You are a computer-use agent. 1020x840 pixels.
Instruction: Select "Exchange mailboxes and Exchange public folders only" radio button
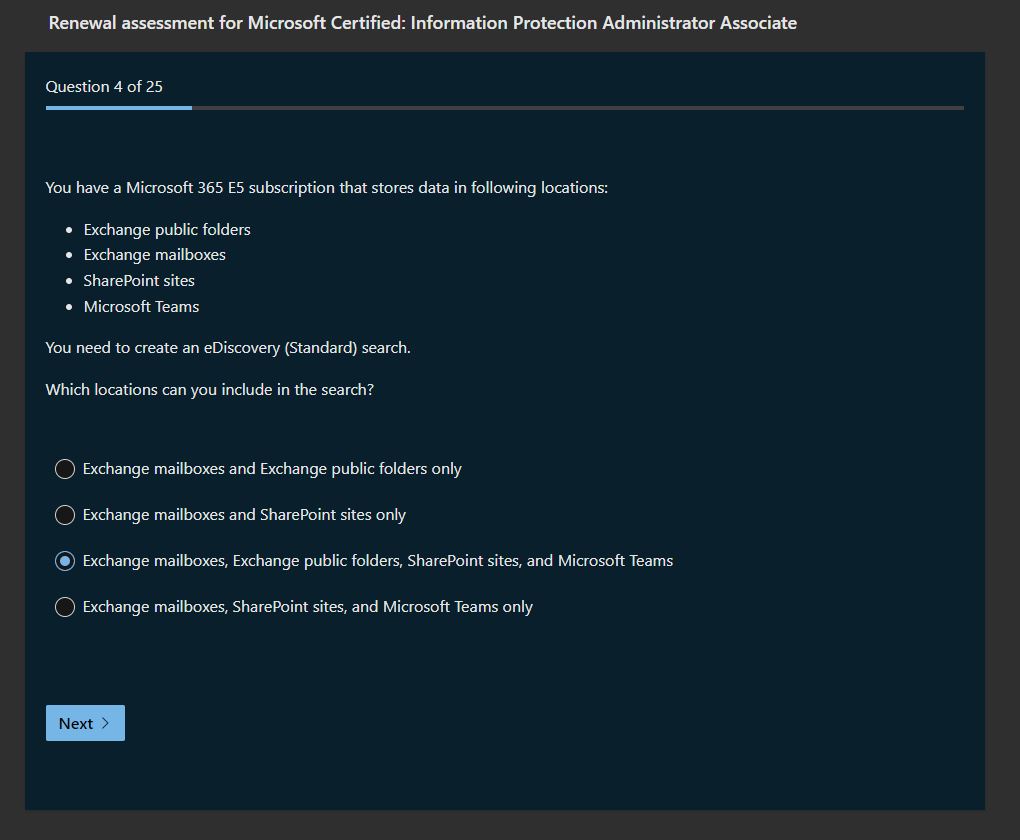coord(65,469)
